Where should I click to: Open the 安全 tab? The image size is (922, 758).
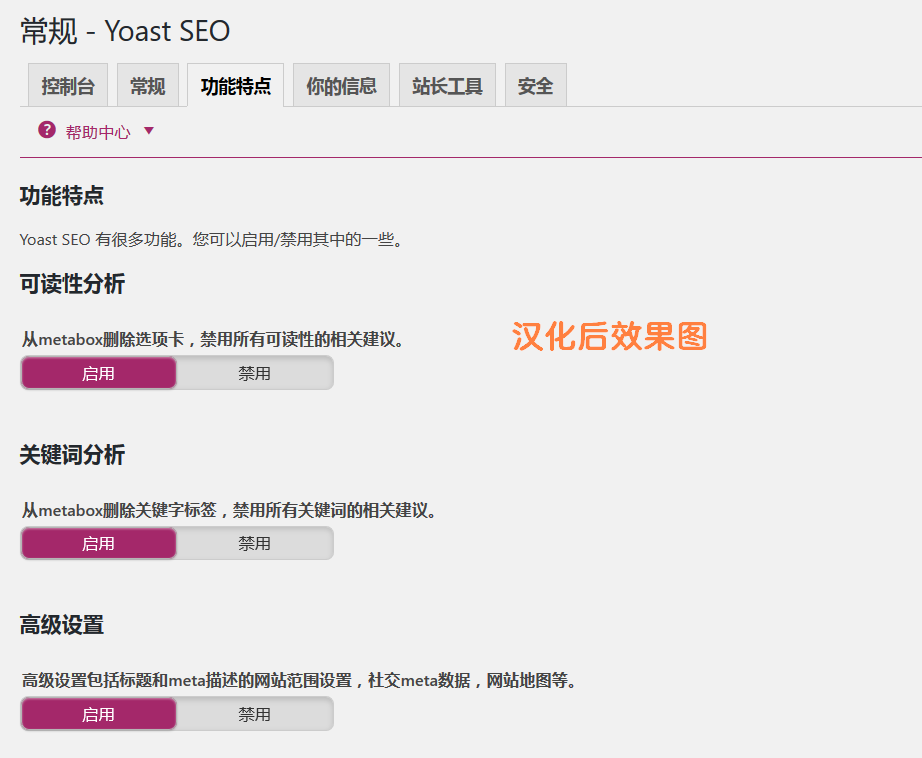click(x=536, y=86)
